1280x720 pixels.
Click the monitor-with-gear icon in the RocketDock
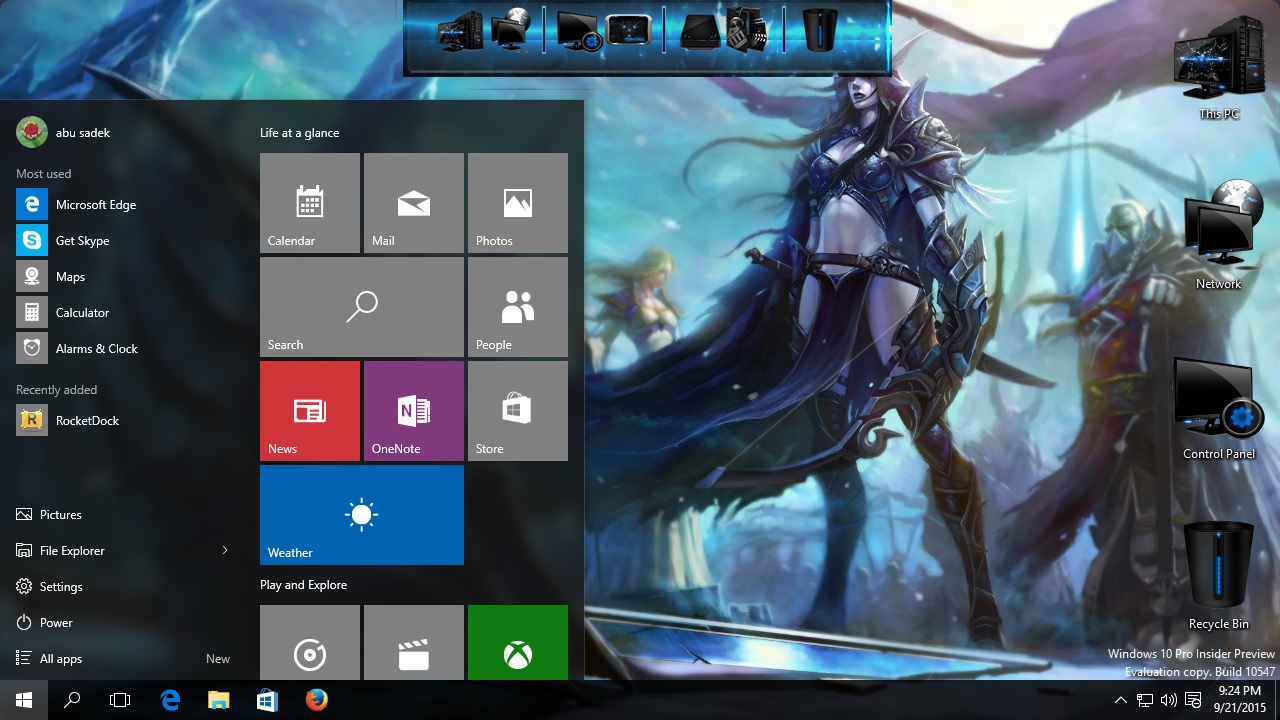(x=579, y=30)
